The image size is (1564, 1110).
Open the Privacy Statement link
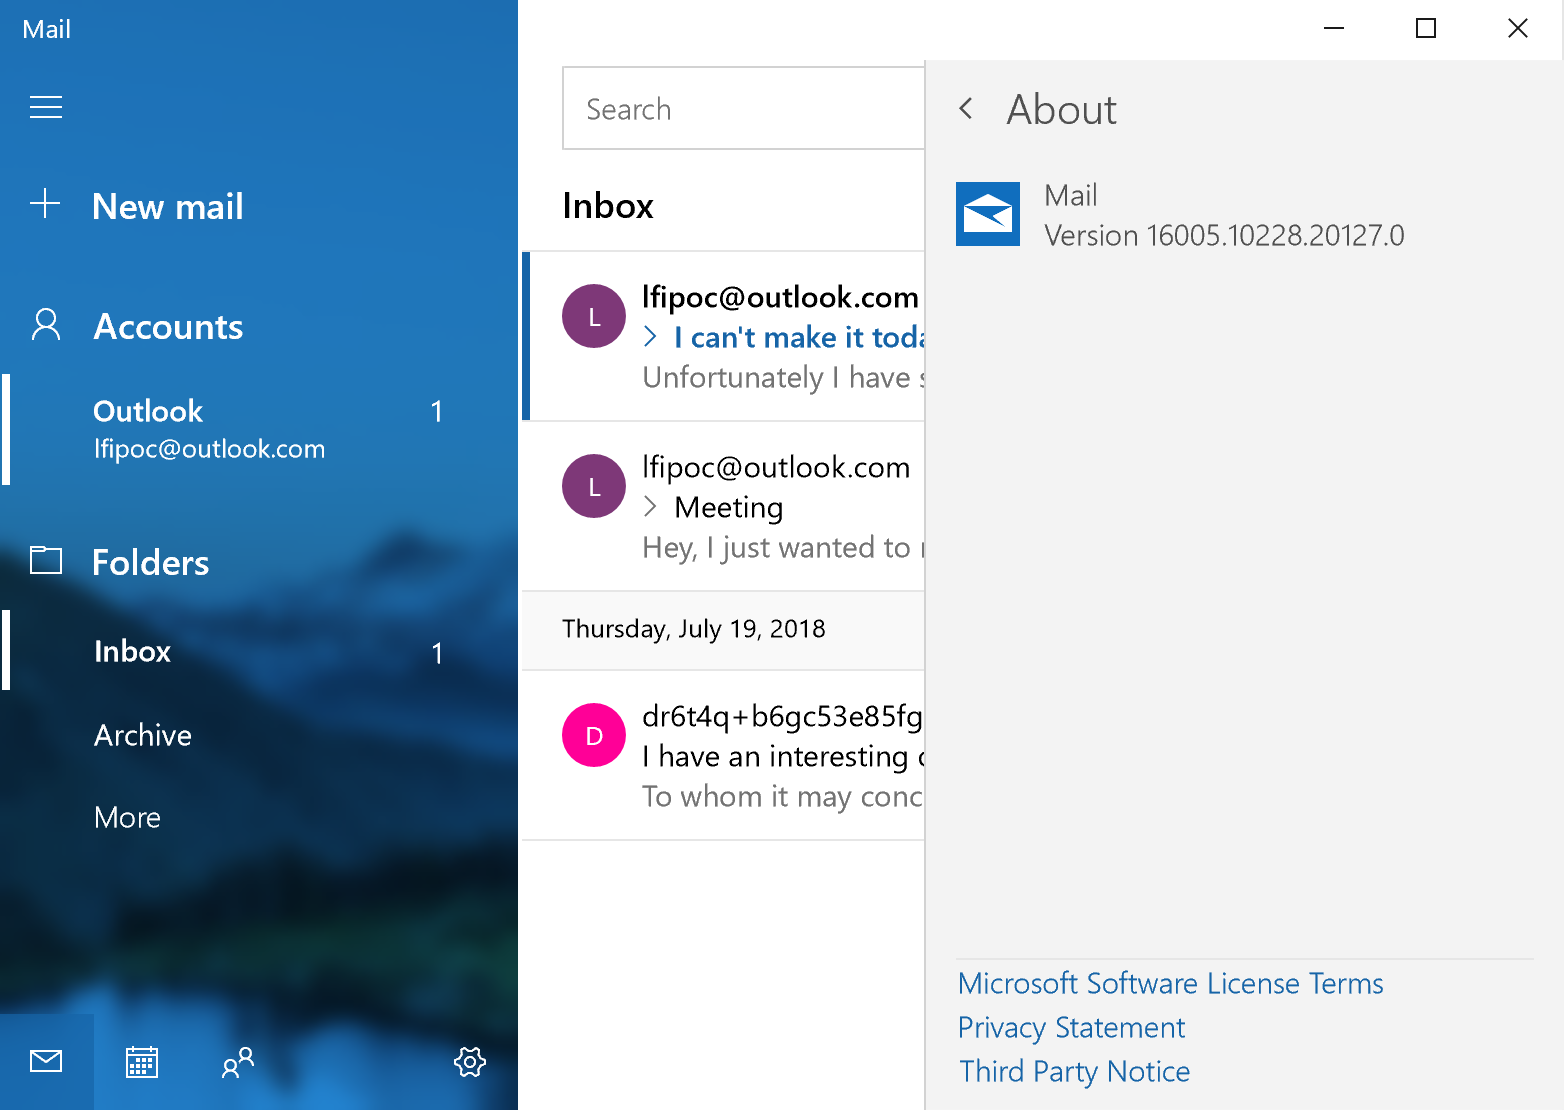point(1071,1027)
